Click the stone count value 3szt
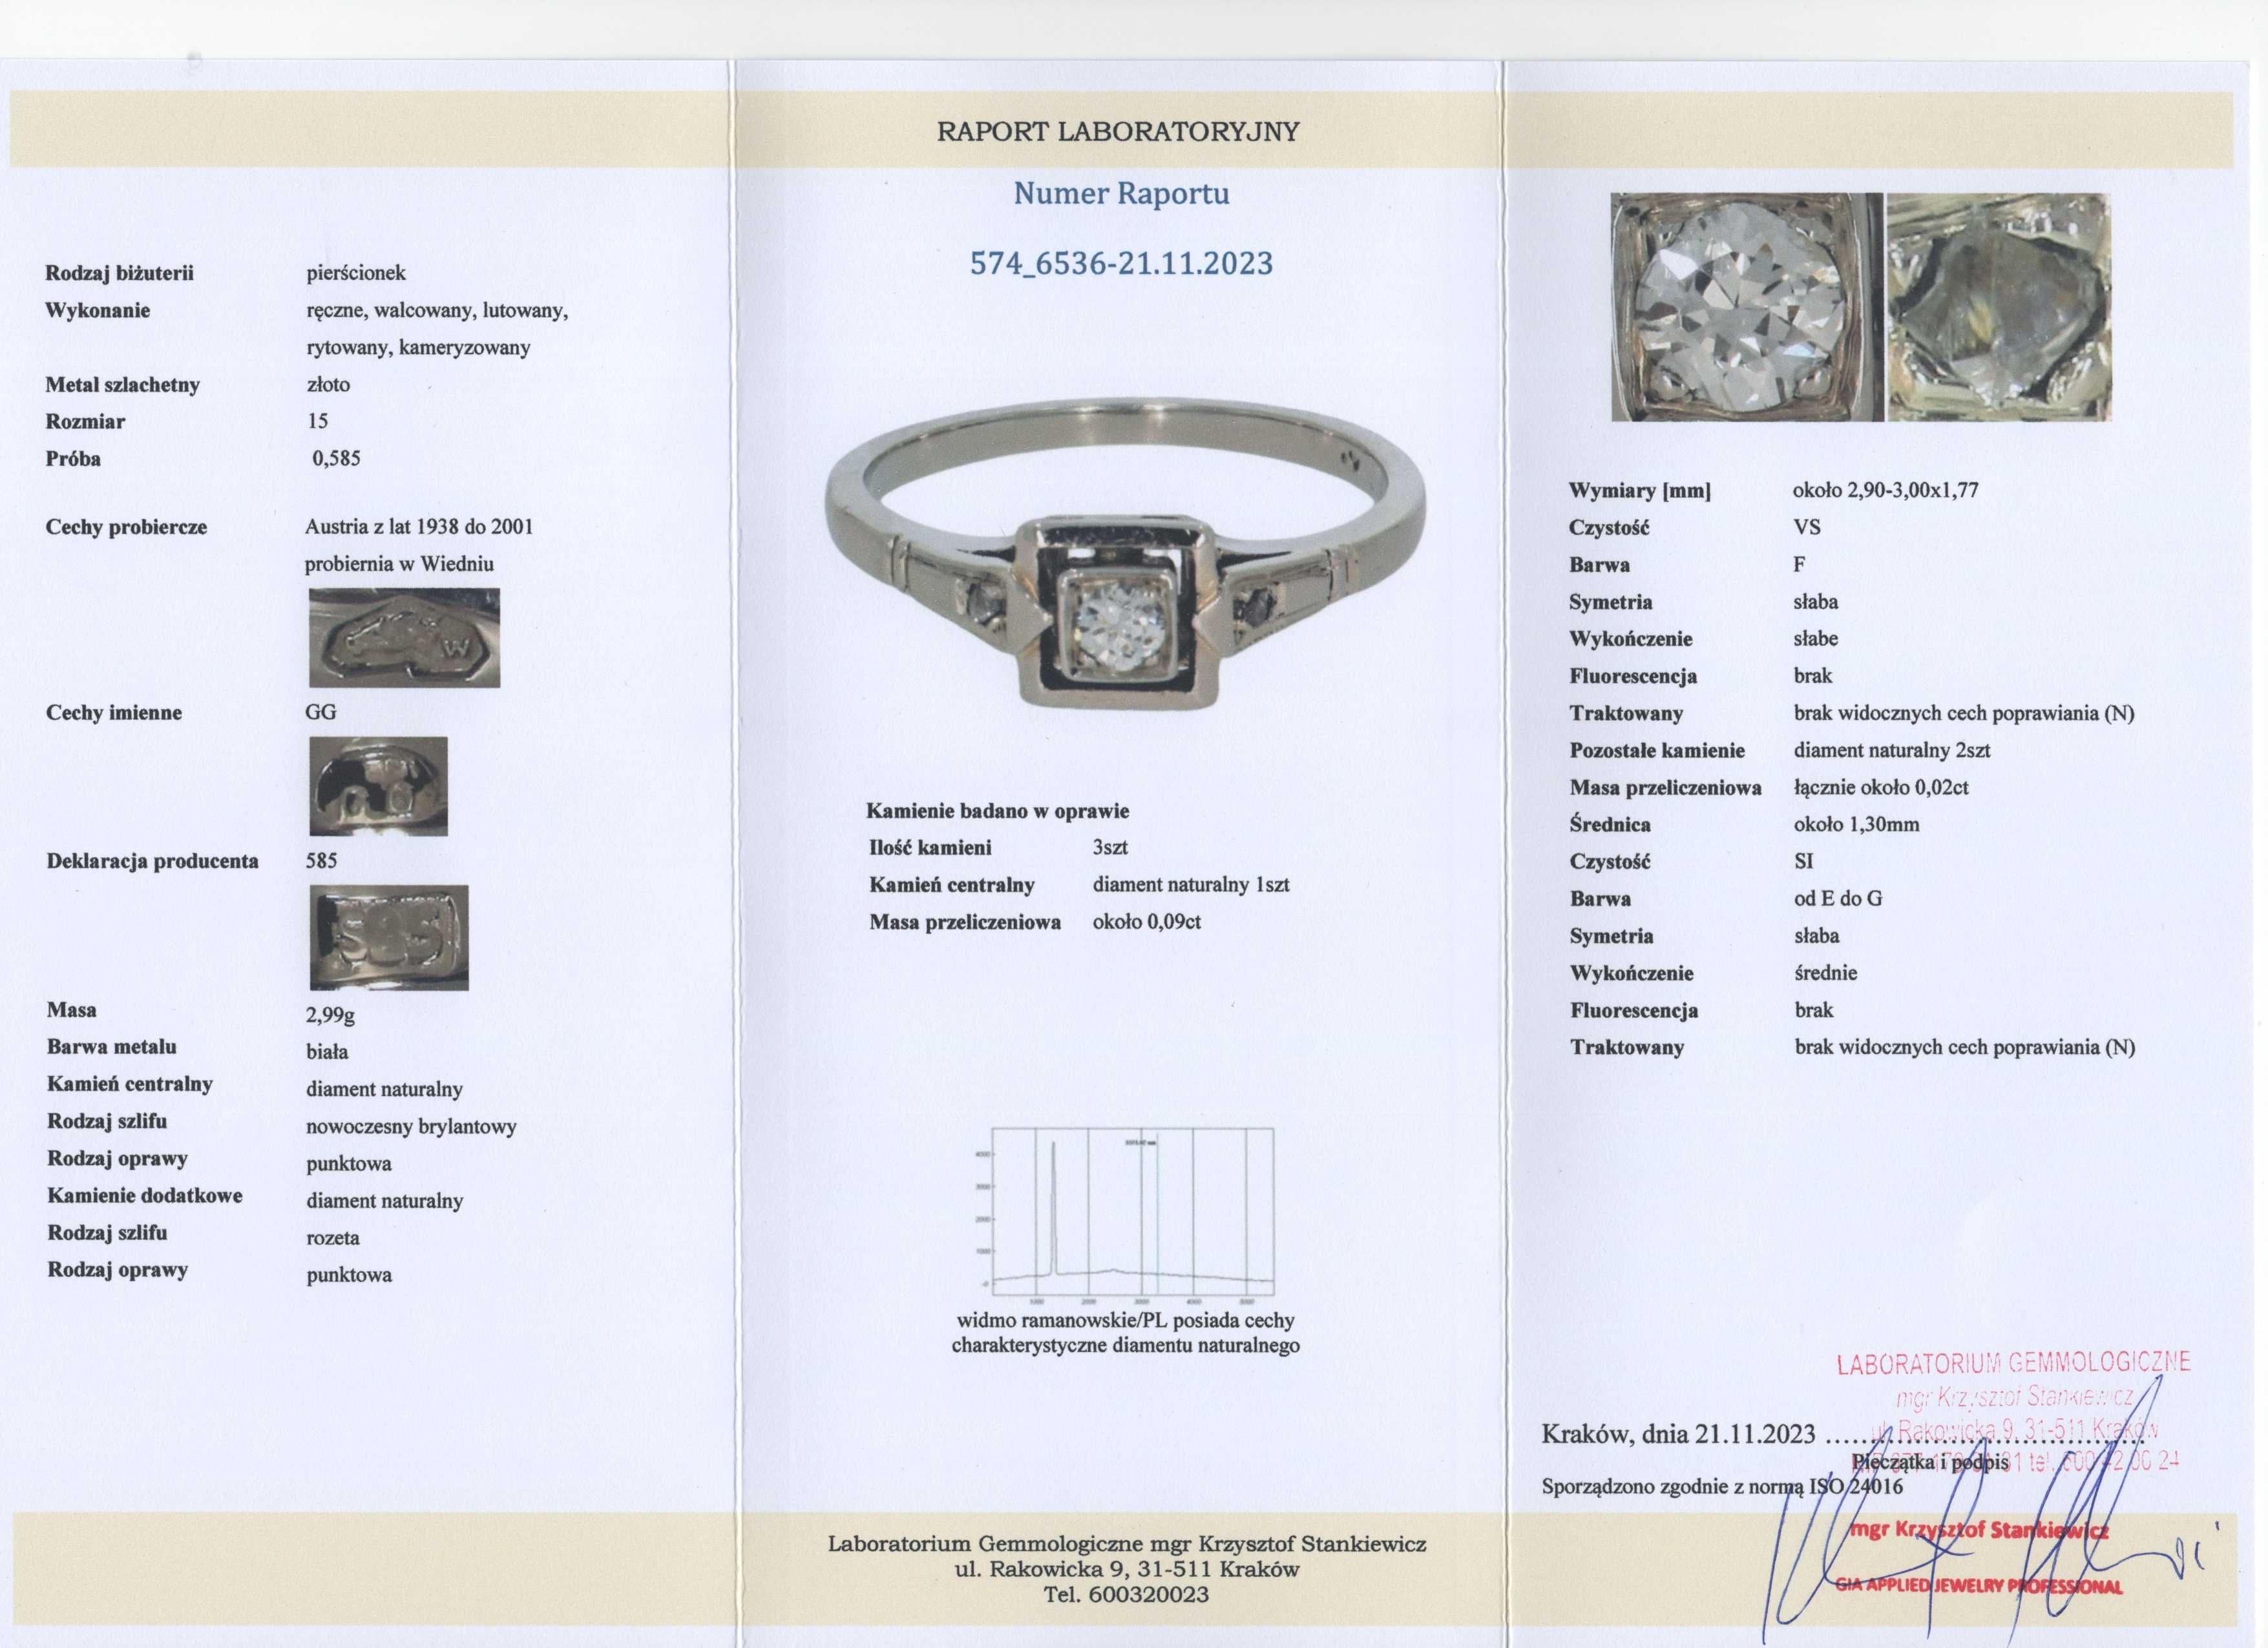2268x1648 pixels. (x=1110, y=847)
